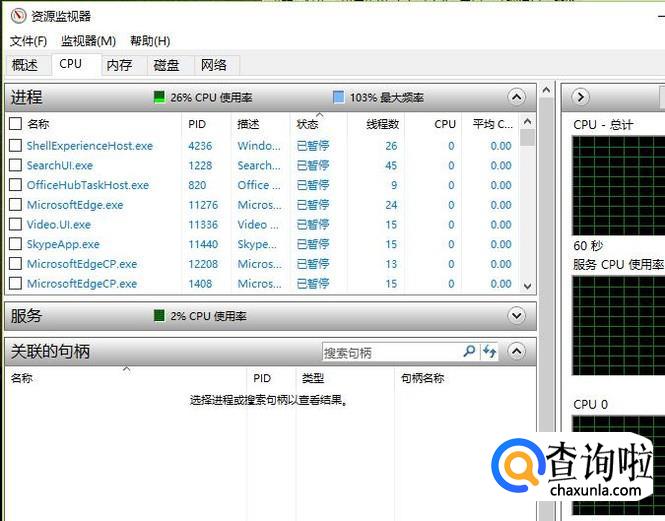
Task: Collapse the 进程 section with its chevron
Action: 517,97
